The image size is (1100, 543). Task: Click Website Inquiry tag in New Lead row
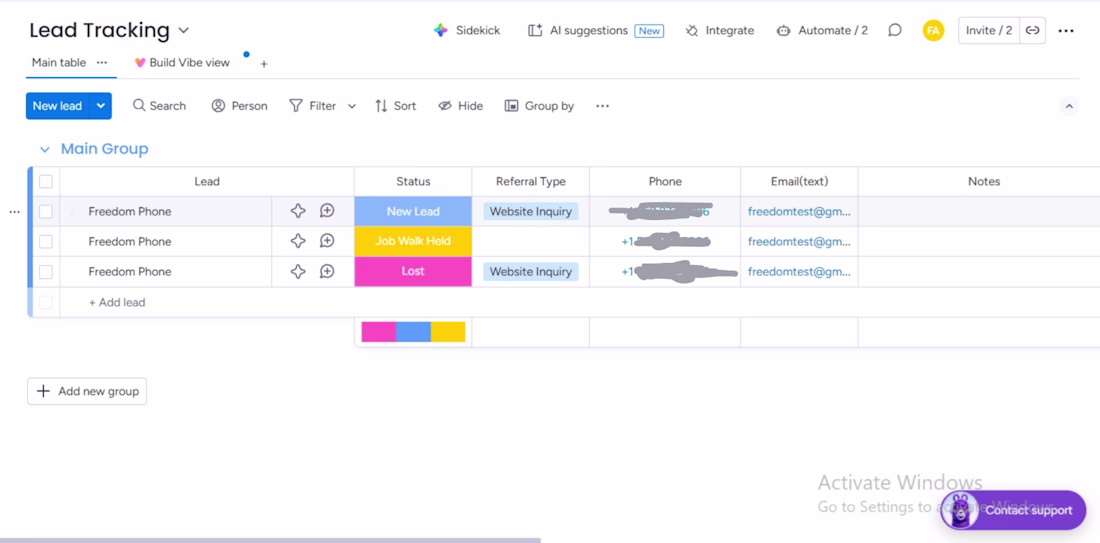tap(530, 211)
